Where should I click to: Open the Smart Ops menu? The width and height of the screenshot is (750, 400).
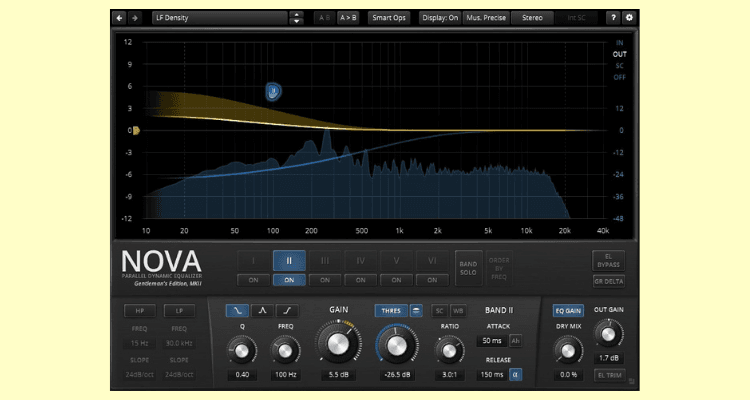click(x=389, y=18)
